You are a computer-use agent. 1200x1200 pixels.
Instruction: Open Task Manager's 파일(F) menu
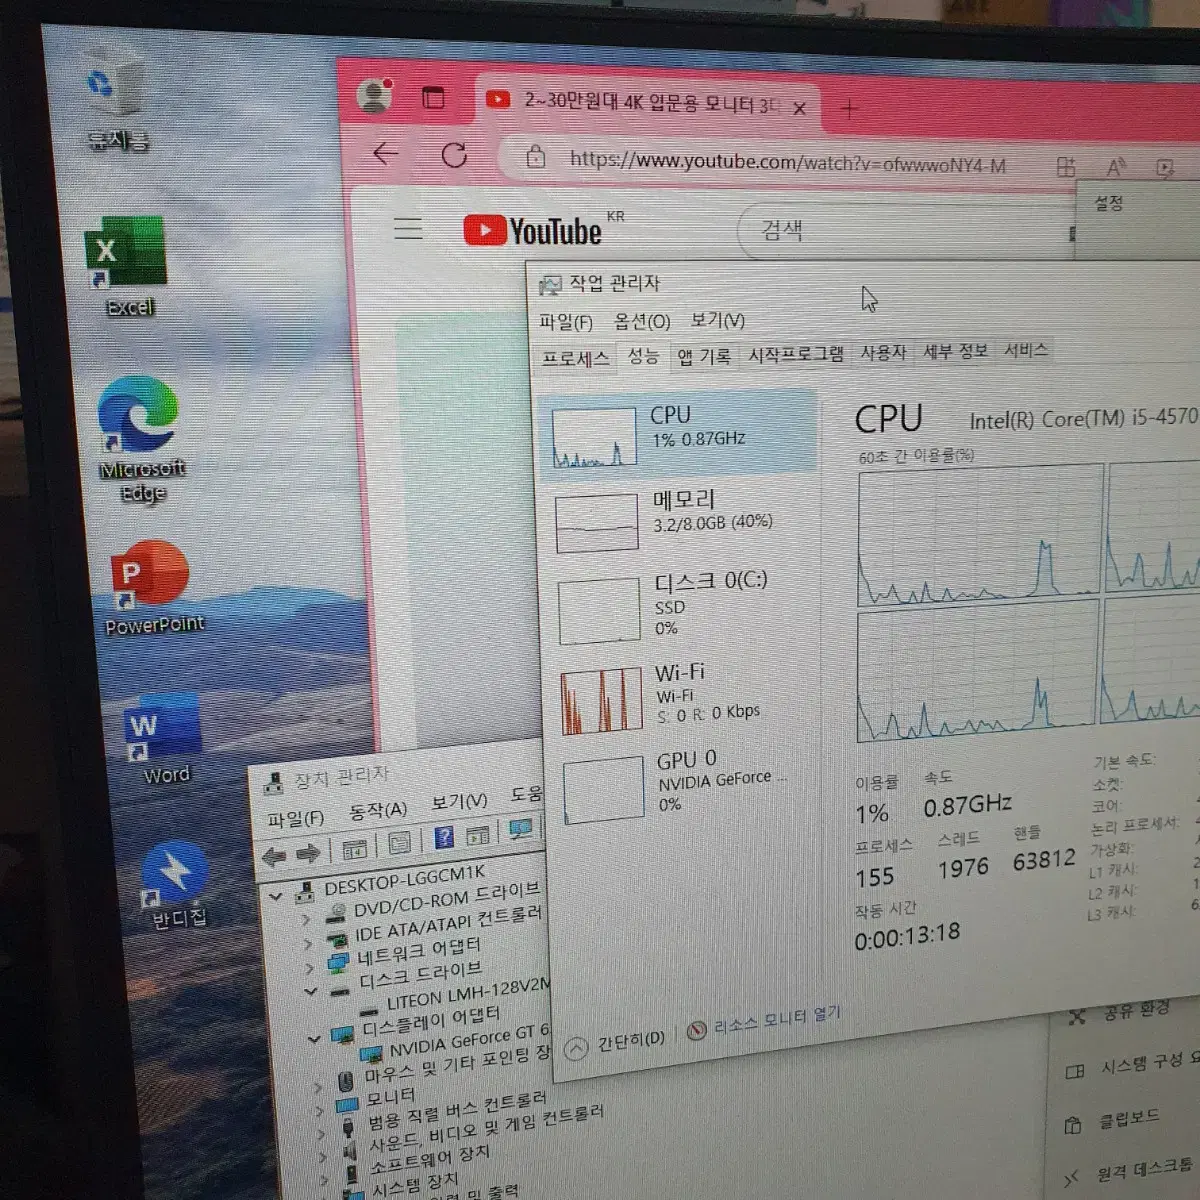coord(566,322)
